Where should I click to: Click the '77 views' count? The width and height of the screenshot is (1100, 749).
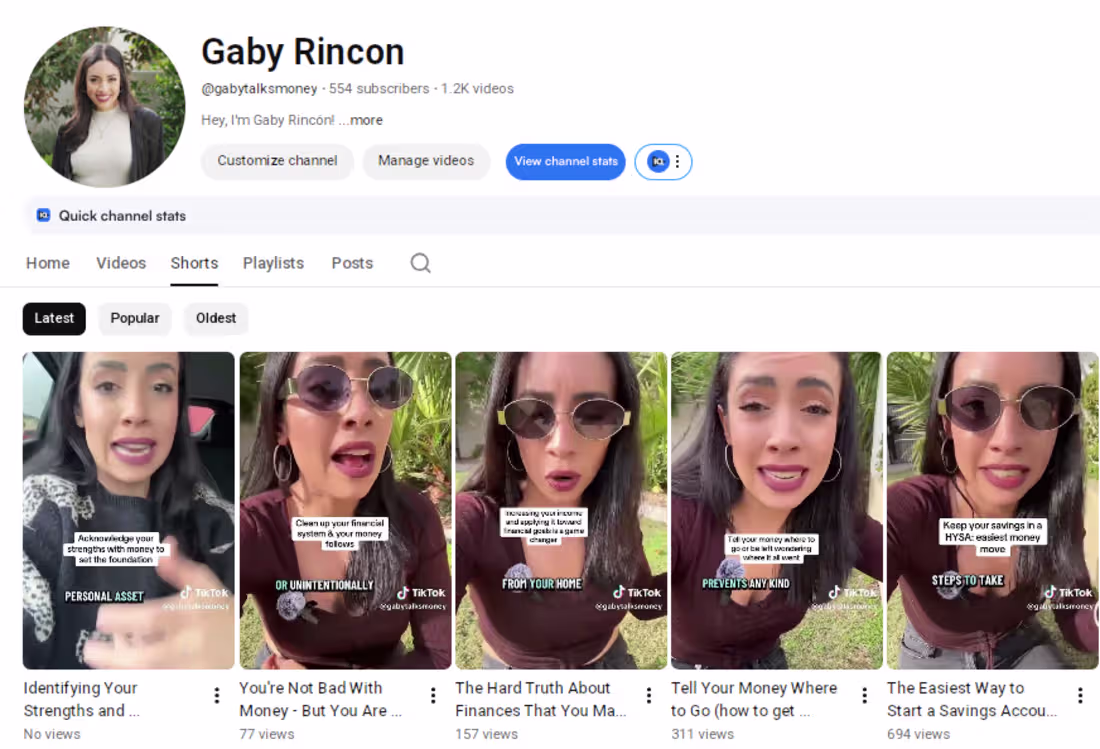pos(267,734)
